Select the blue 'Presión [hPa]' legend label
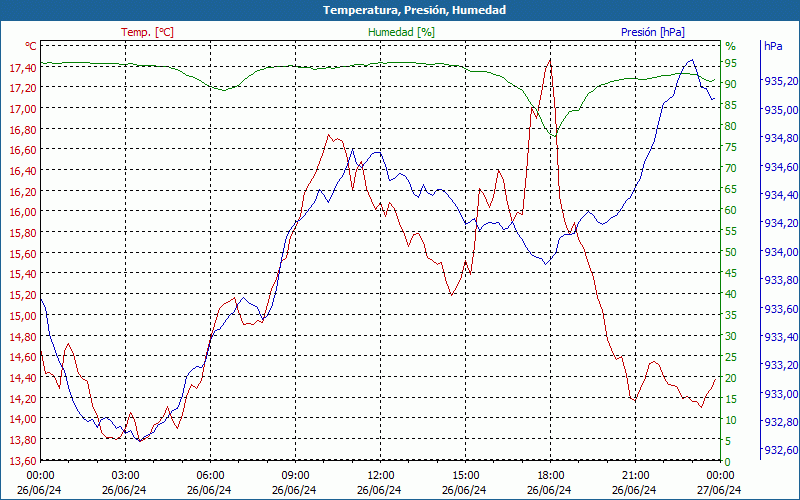 (653, 32)
